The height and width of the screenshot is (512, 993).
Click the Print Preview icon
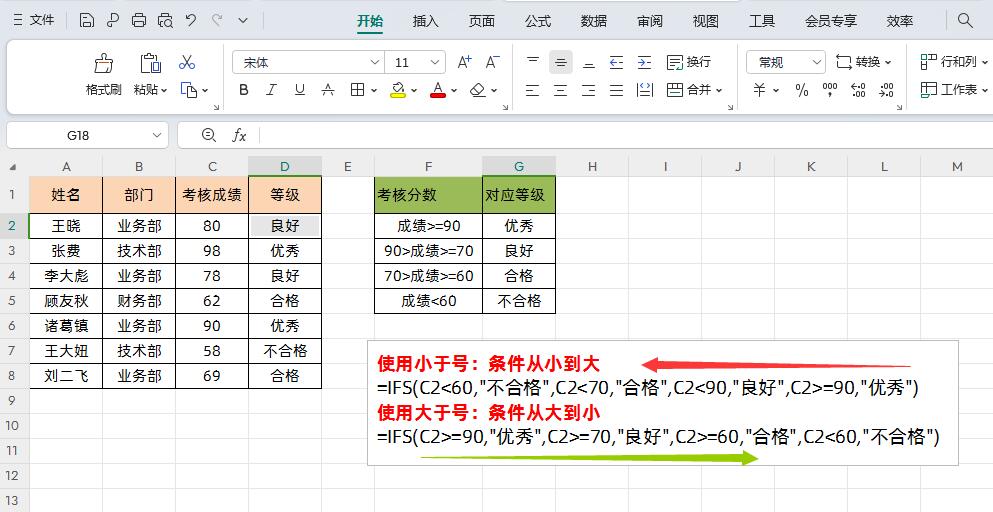165,20
